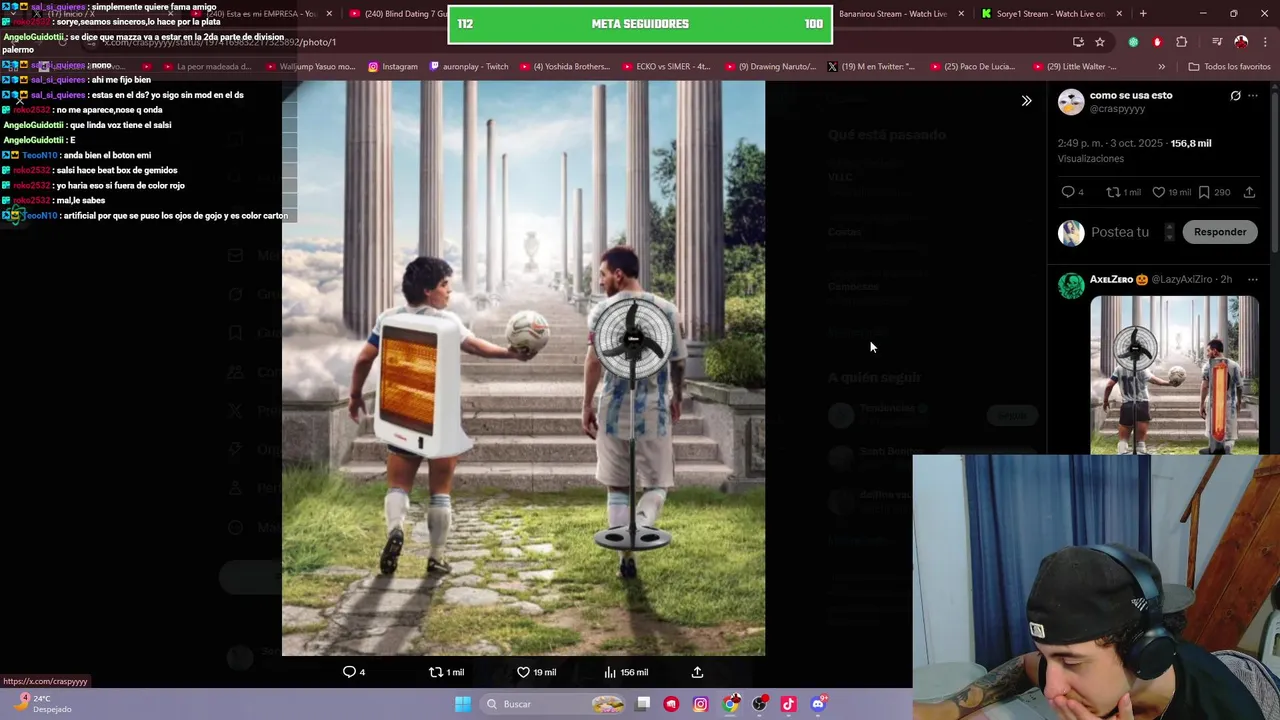Screen dimensions: 1280x720
Task: Click the share icon below the photo
Action: click(697, 672)
